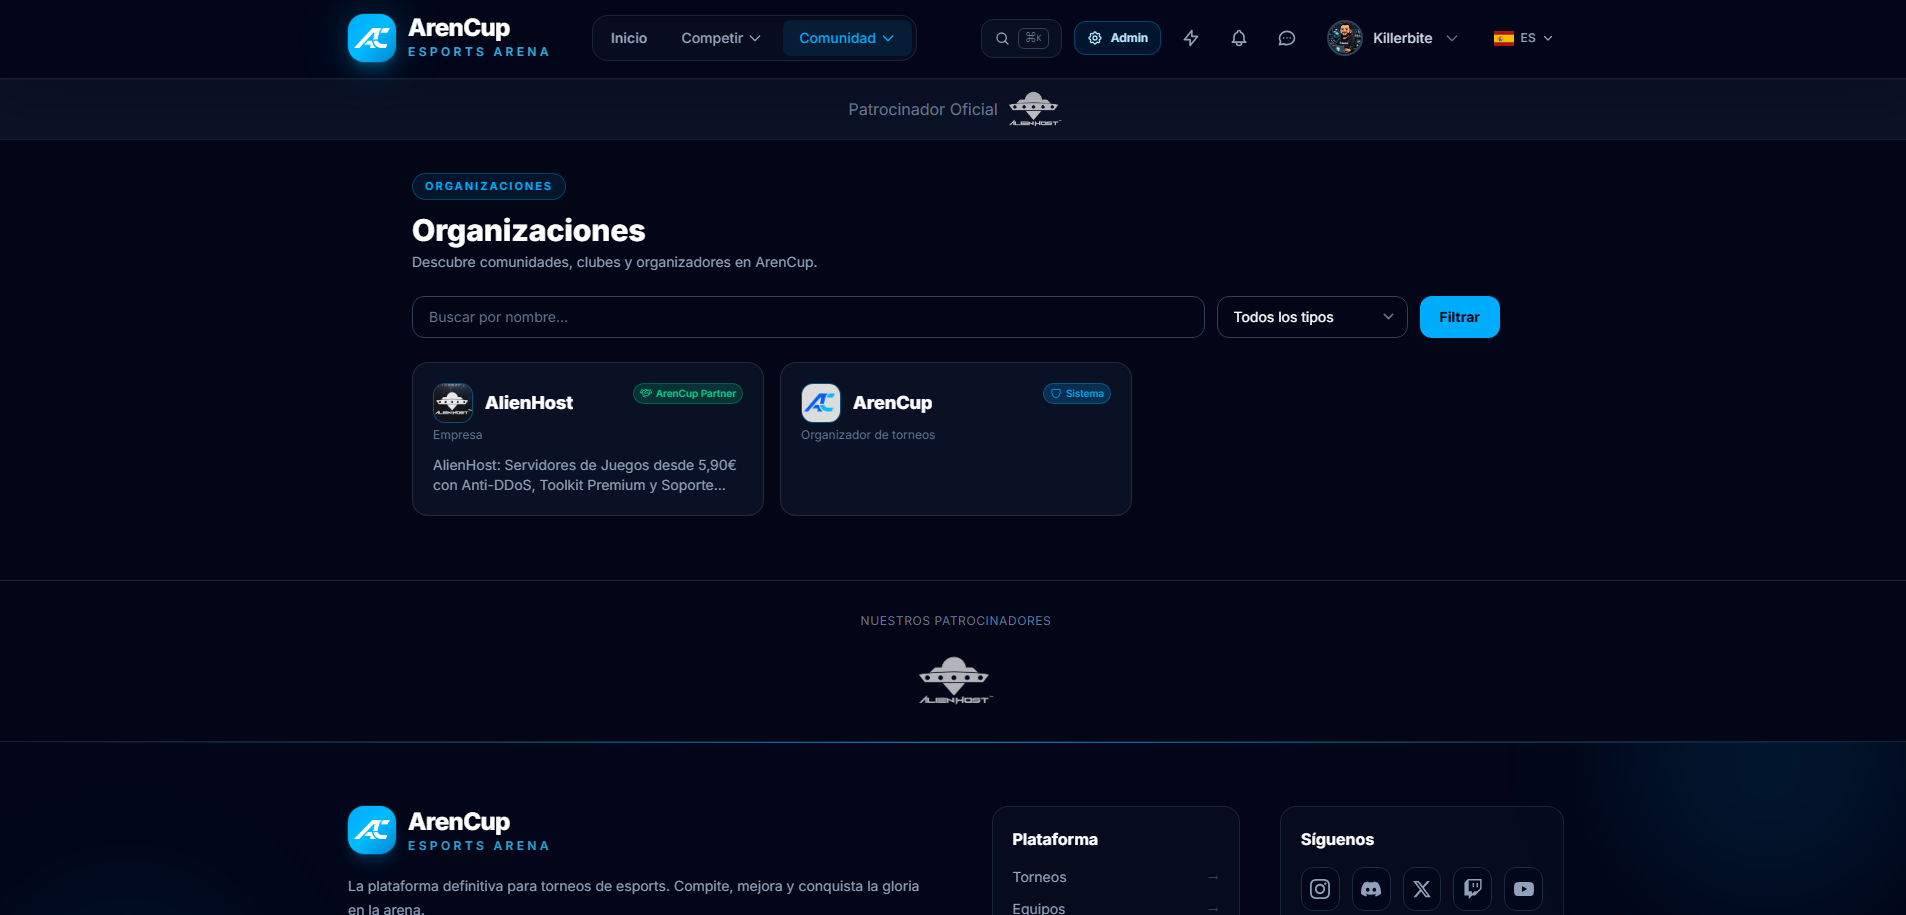Click the Spanish flag language icon

pyautogui.click(x=1504, y=38)
